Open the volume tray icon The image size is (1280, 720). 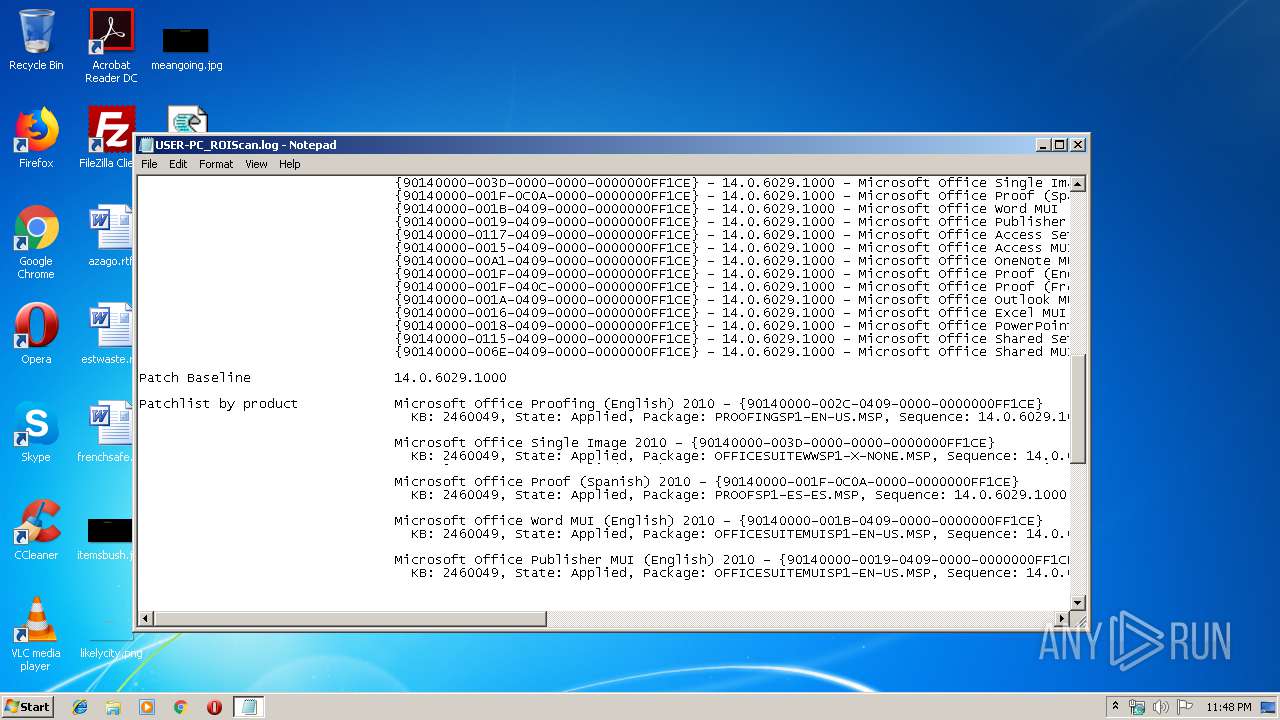(x=1161, y=707)
